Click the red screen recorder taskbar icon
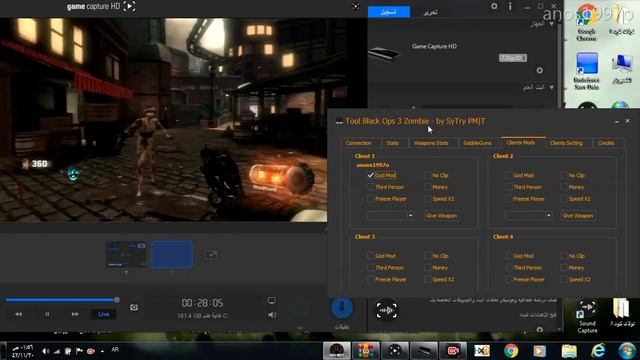 (453, 351)
